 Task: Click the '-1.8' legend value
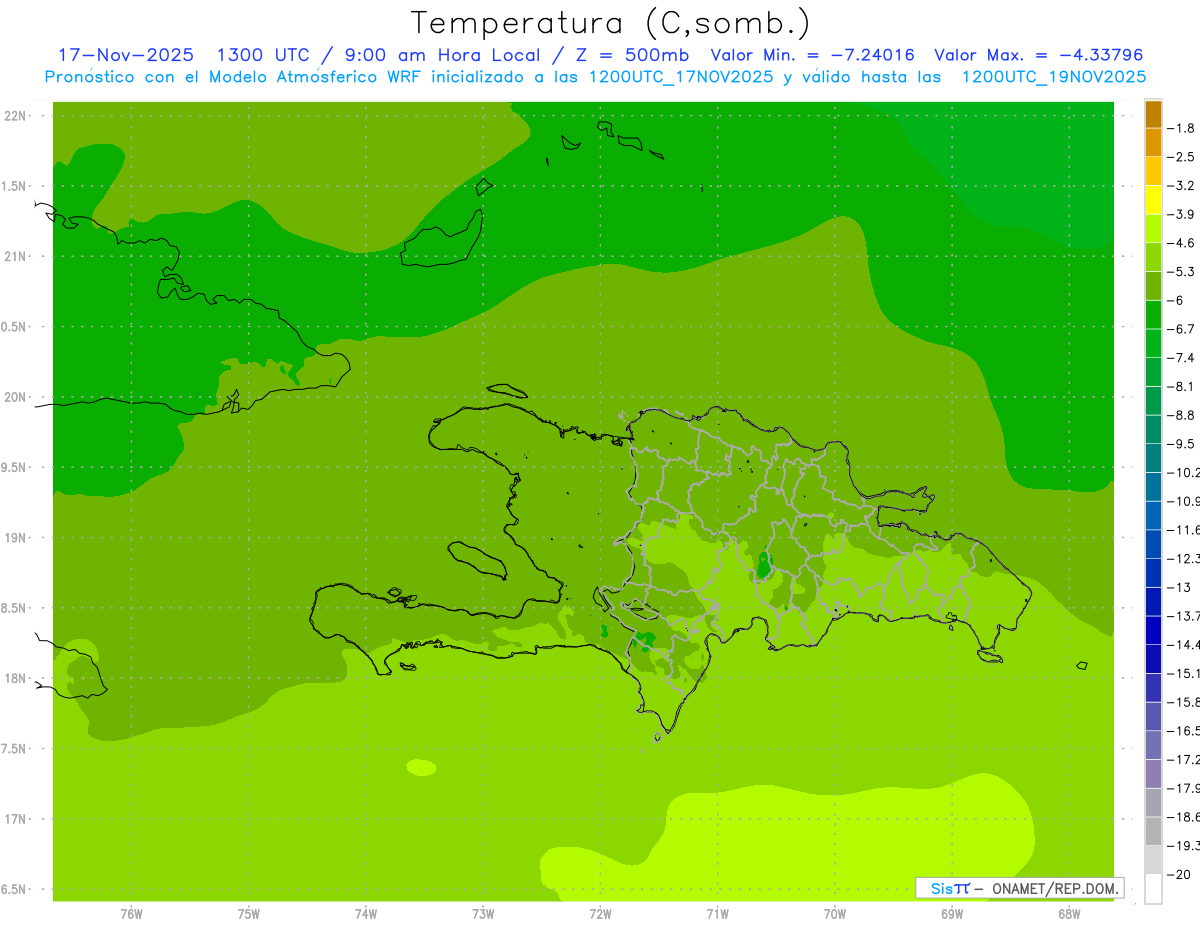point(1181,128)
